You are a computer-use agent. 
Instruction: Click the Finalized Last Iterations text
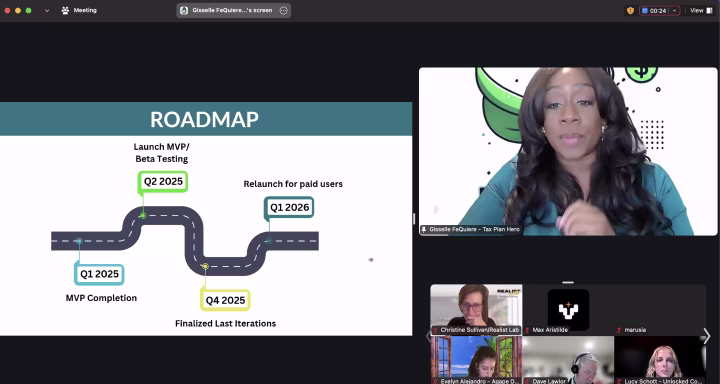[225, 324]
